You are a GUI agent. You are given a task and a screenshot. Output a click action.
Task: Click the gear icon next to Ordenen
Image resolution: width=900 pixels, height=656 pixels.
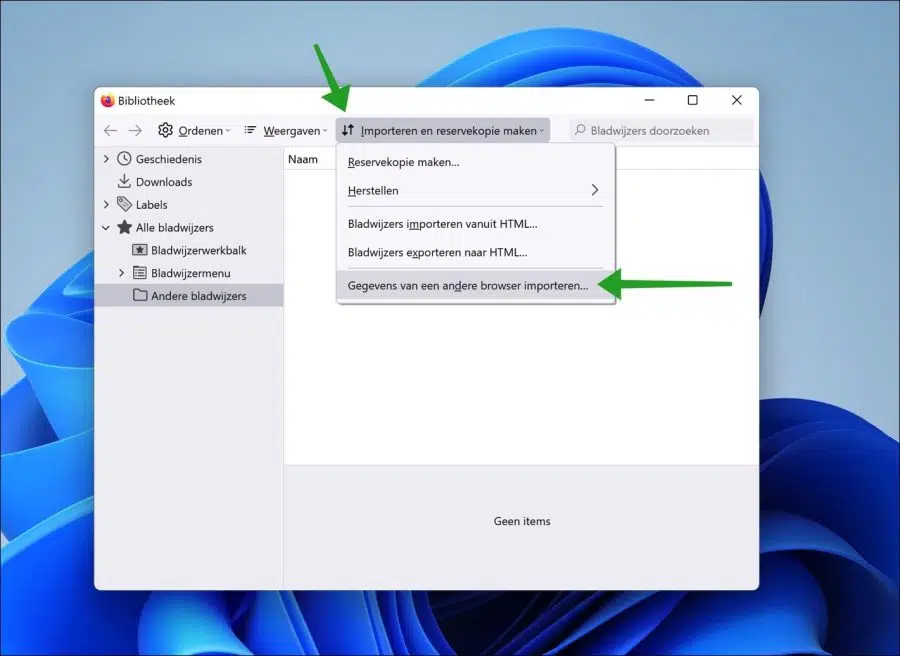[x=165, y=130]
